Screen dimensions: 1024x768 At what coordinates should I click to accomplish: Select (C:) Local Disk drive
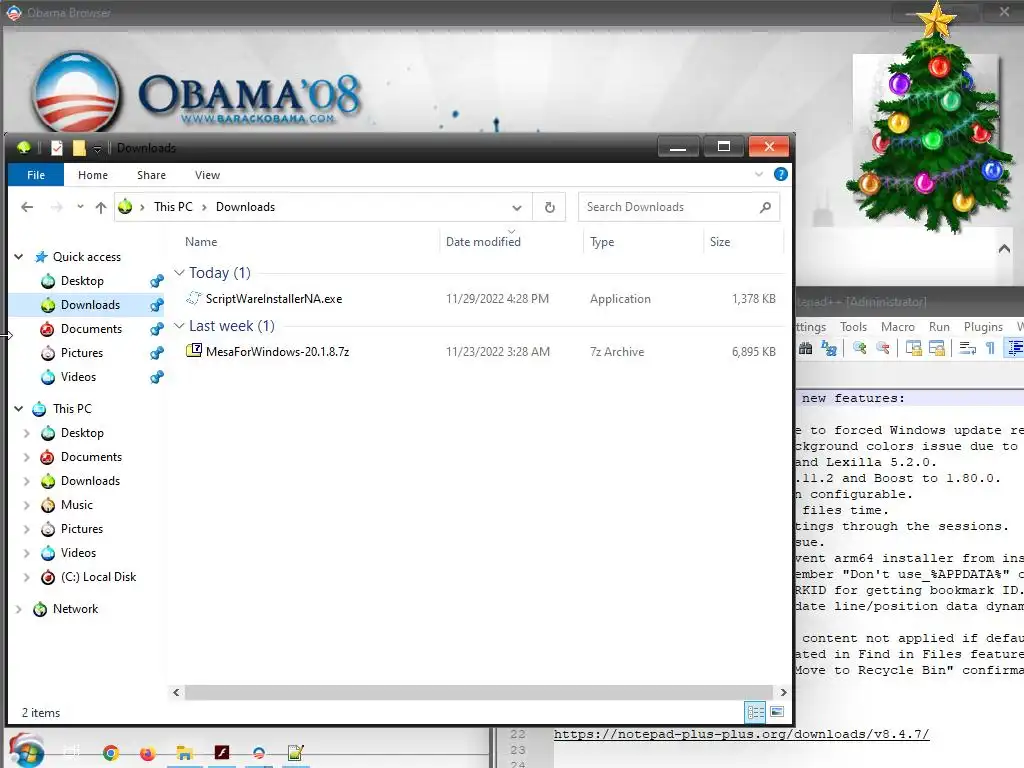pos(98,577)
